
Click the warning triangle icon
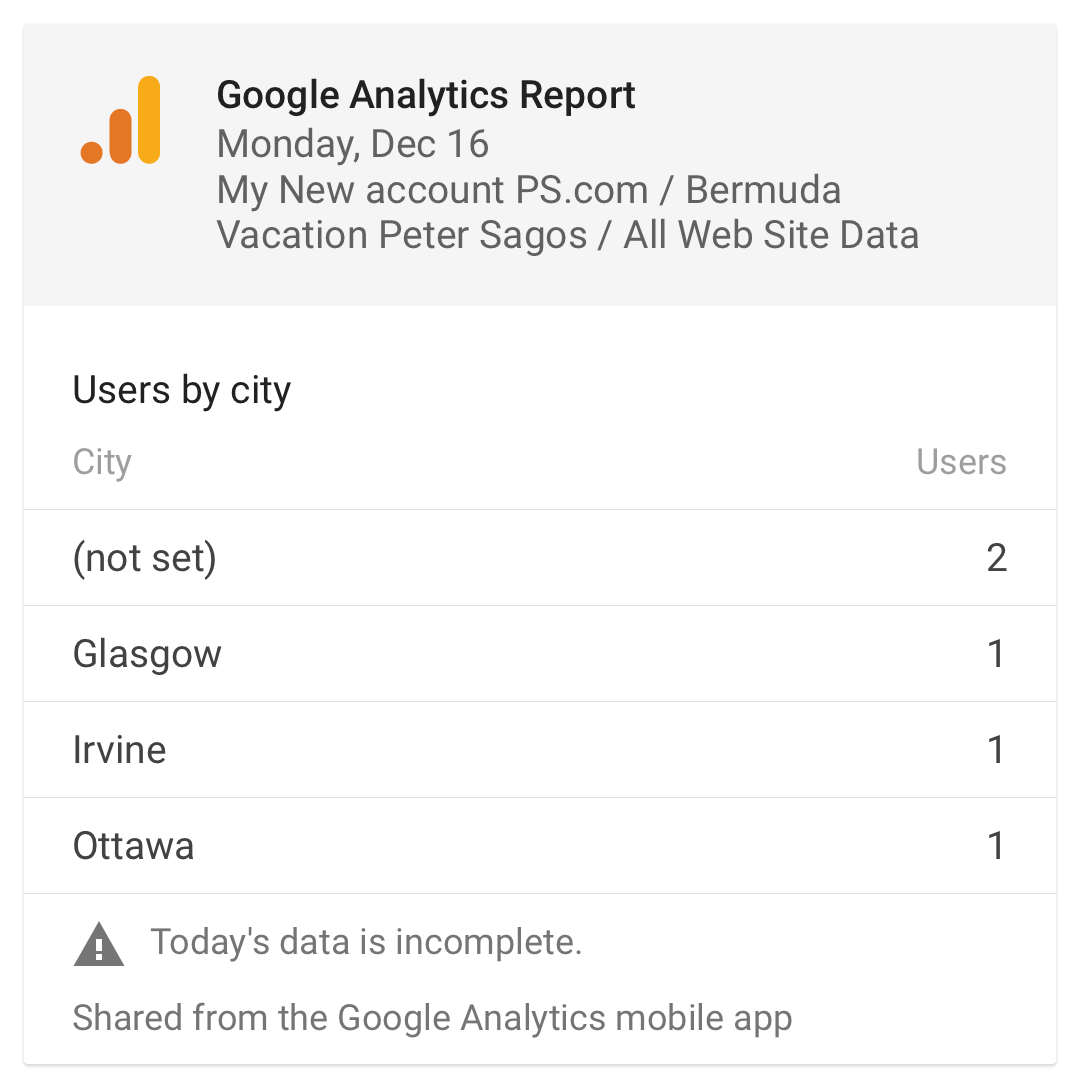tap(99, 945)
